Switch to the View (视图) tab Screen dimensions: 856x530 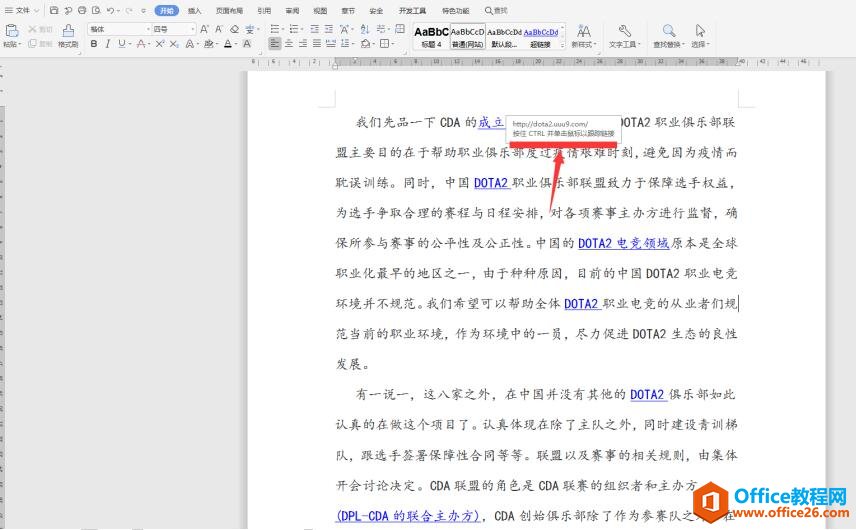tap(320, 10)
